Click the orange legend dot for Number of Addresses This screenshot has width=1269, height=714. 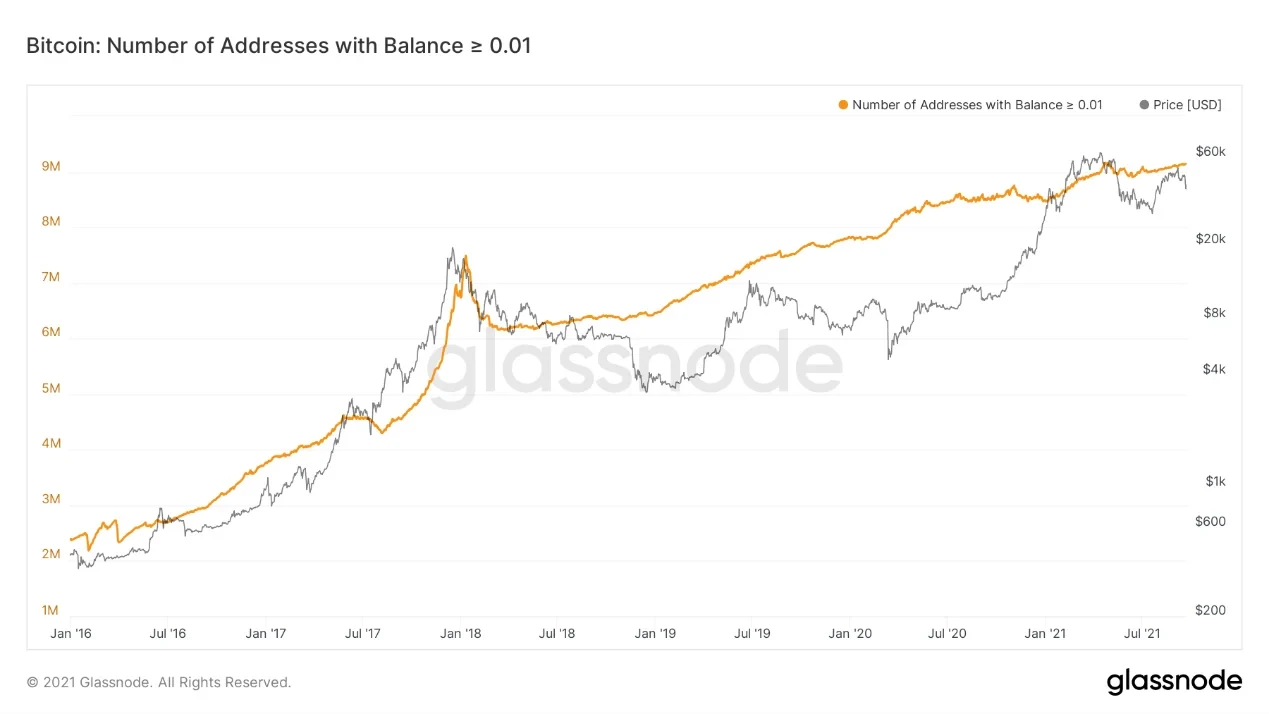coord(844,105)
